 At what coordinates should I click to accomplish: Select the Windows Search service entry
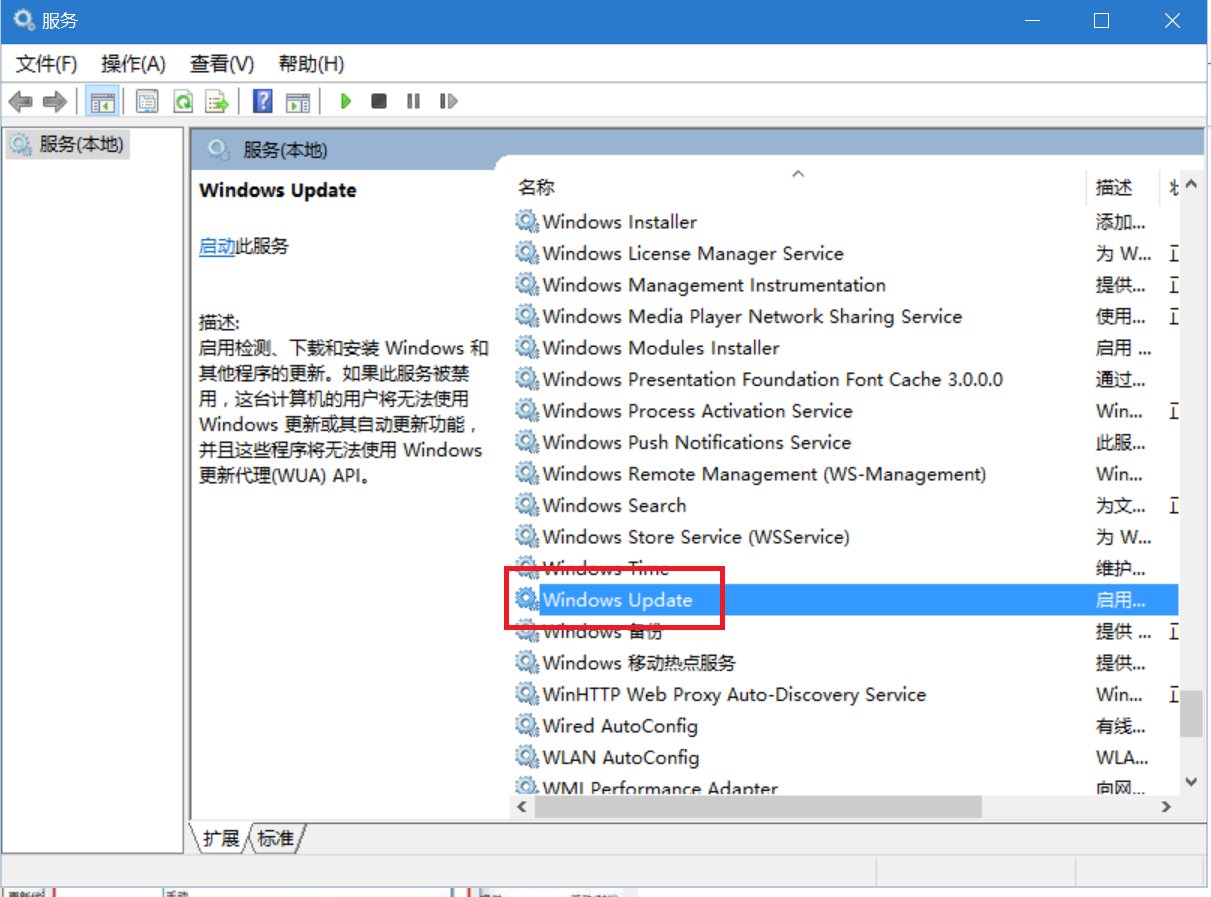tap(615, 505)
